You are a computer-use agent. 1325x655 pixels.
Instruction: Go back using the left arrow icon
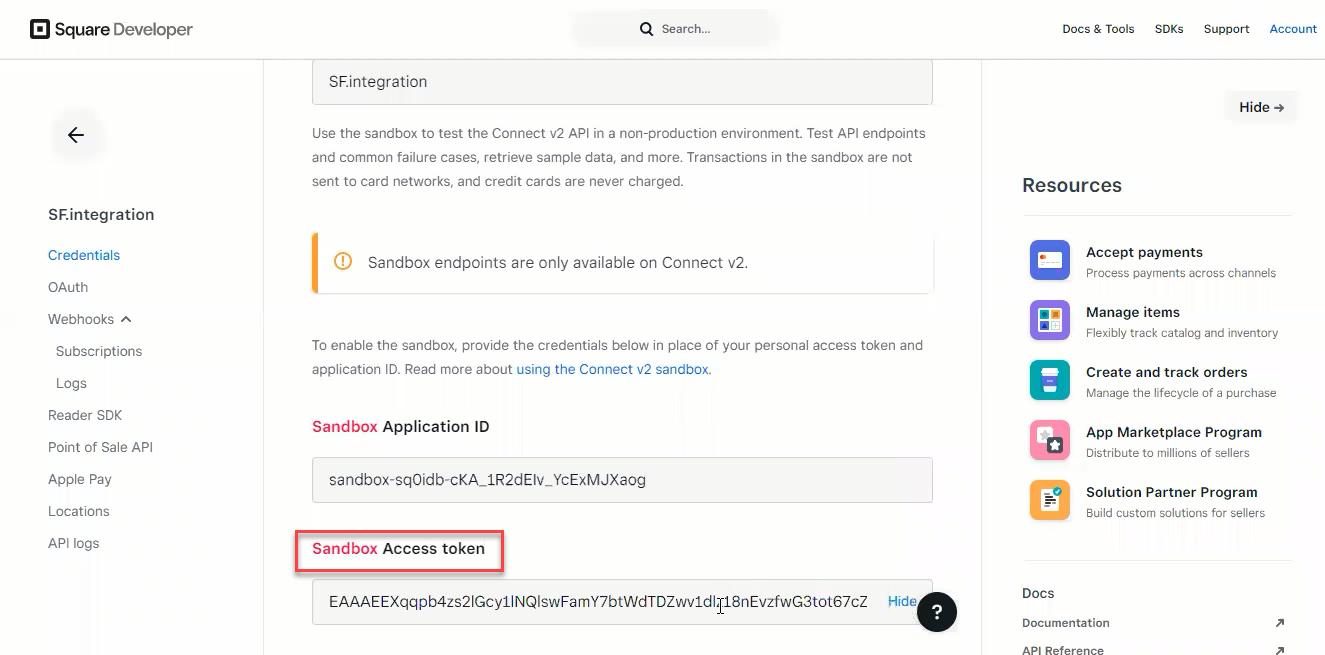pyautogui.click(x=76, y=135)
